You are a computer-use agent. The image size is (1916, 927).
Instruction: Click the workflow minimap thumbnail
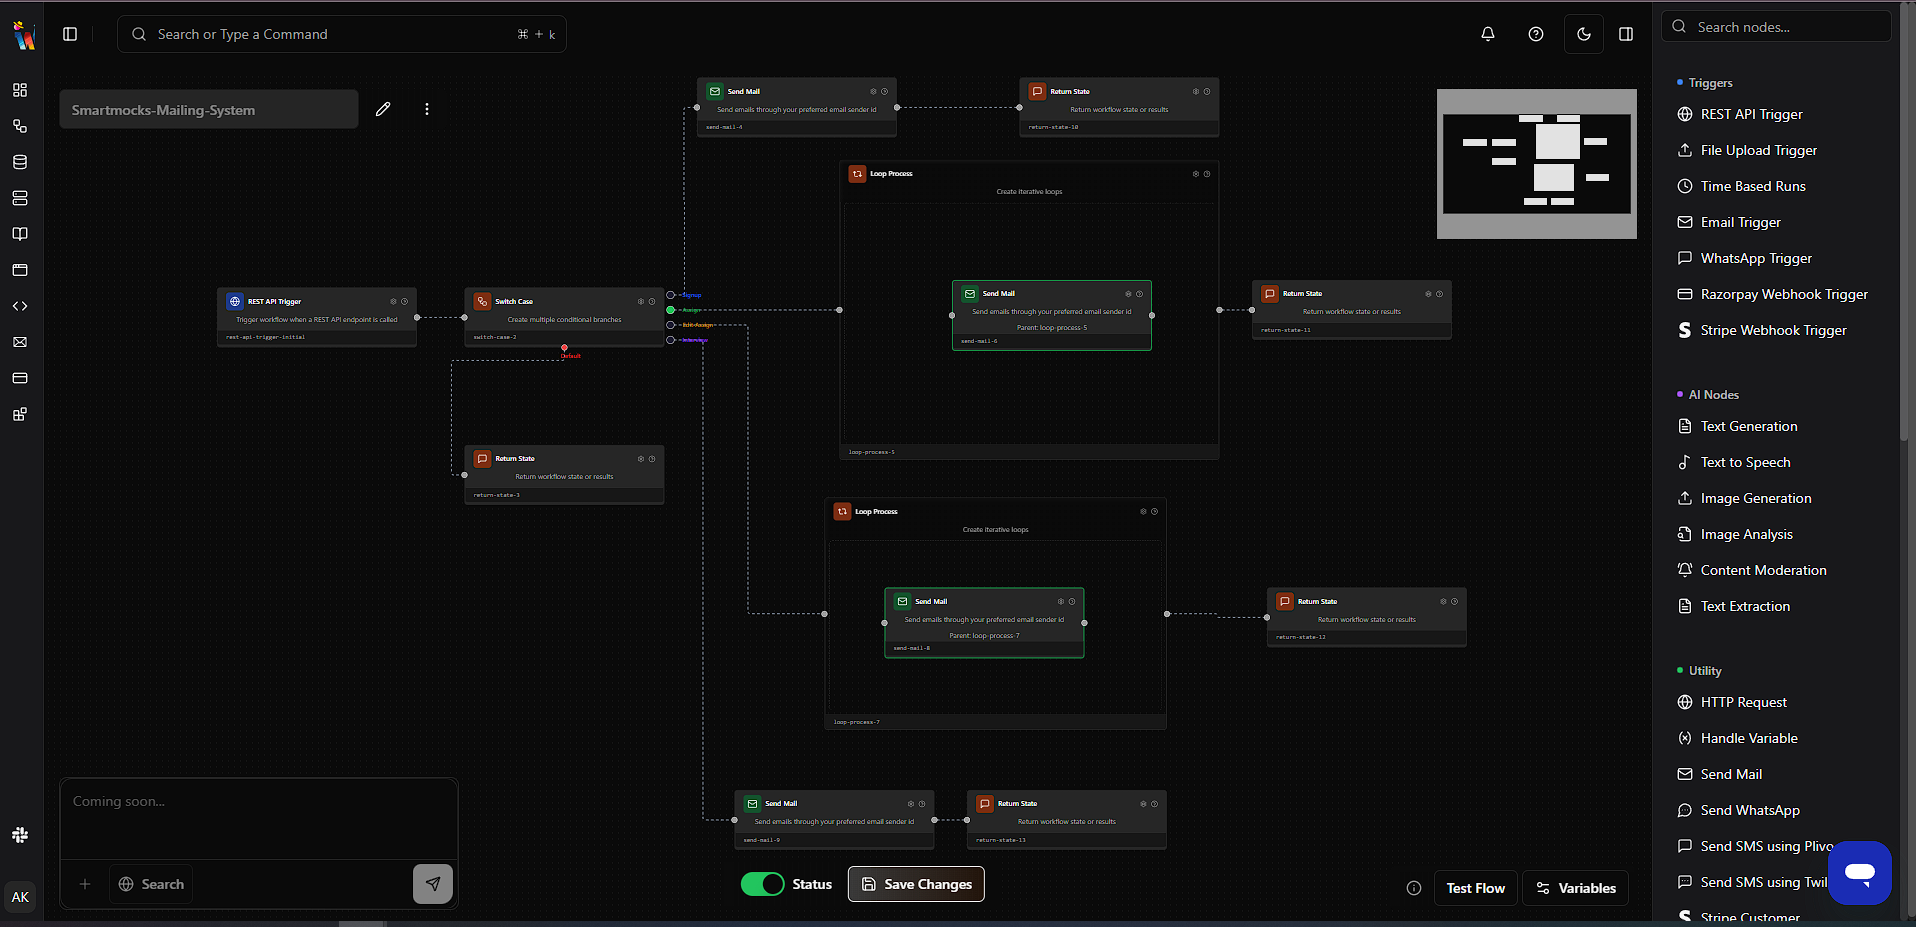pyautogui.click(x=1536, y=164)
